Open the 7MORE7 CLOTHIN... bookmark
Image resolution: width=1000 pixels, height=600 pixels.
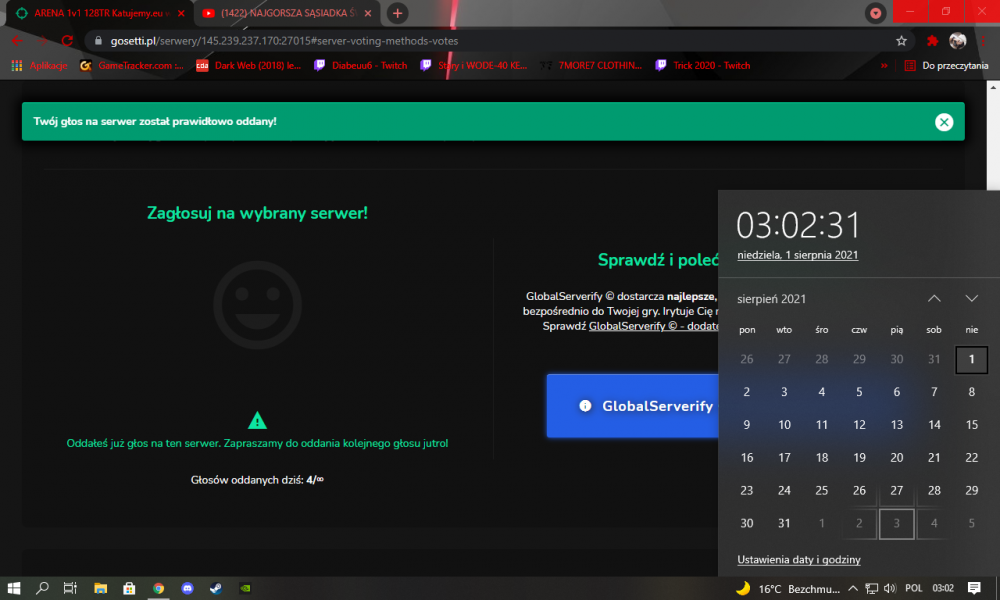[x=591, y=66]
